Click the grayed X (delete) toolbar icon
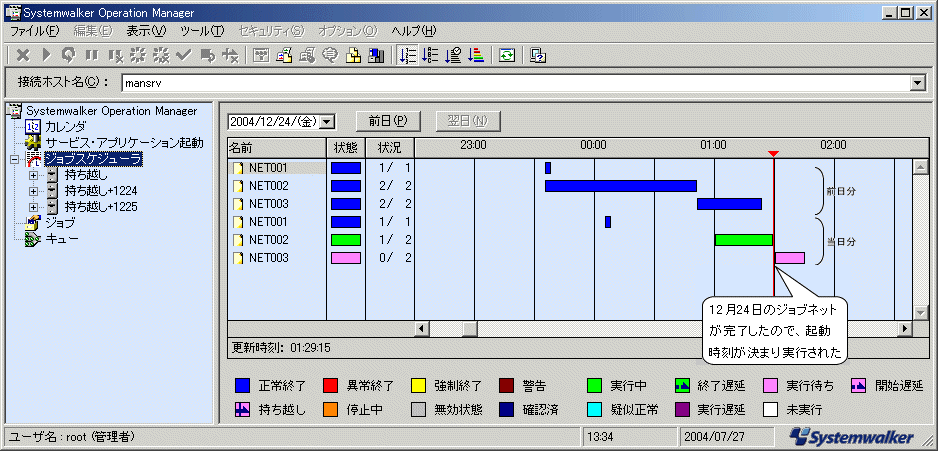 point(23,56)
